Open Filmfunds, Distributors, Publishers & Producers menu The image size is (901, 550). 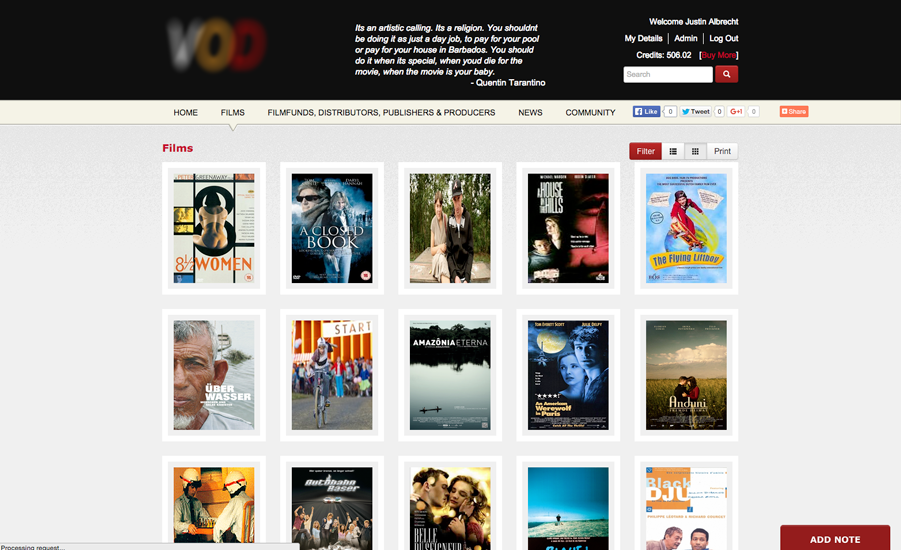pyautogui.click(x=381, y=113)
